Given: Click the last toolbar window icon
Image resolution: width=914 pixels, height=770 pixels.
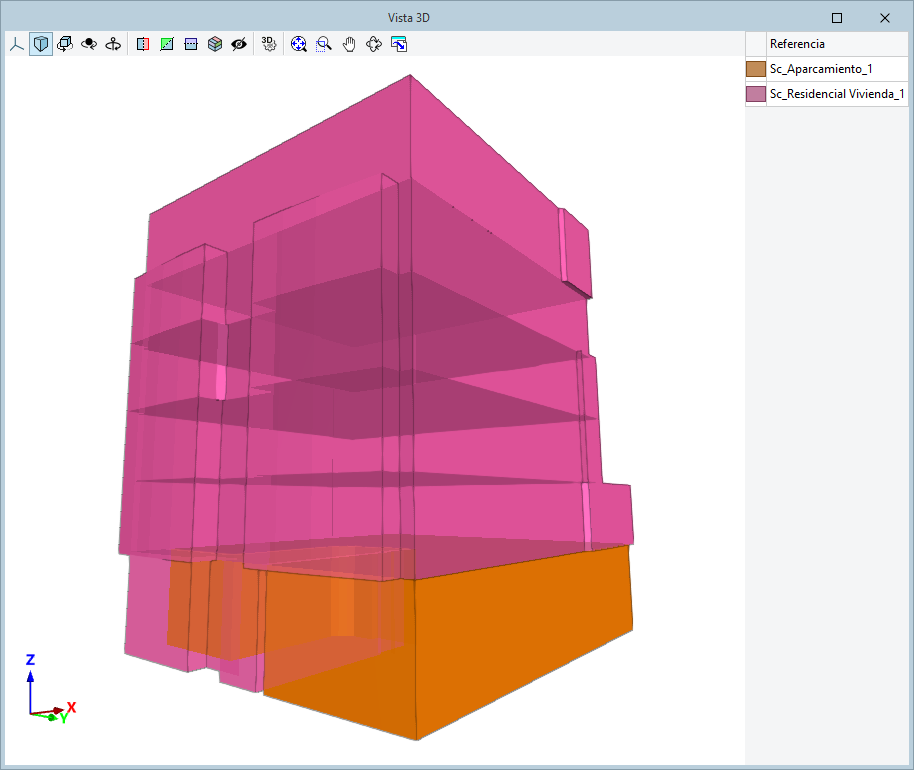Looking at the screenshot, I should point(399,44).
